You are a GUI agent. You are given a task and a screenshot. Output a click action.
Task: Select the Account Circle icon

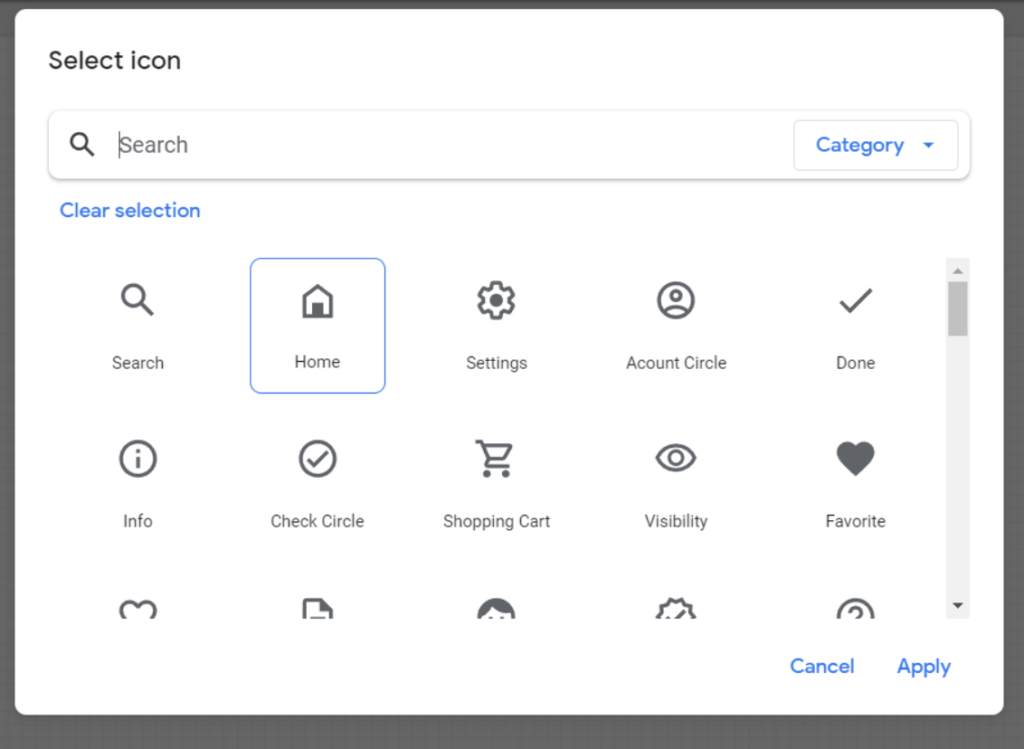pos(676,325)
